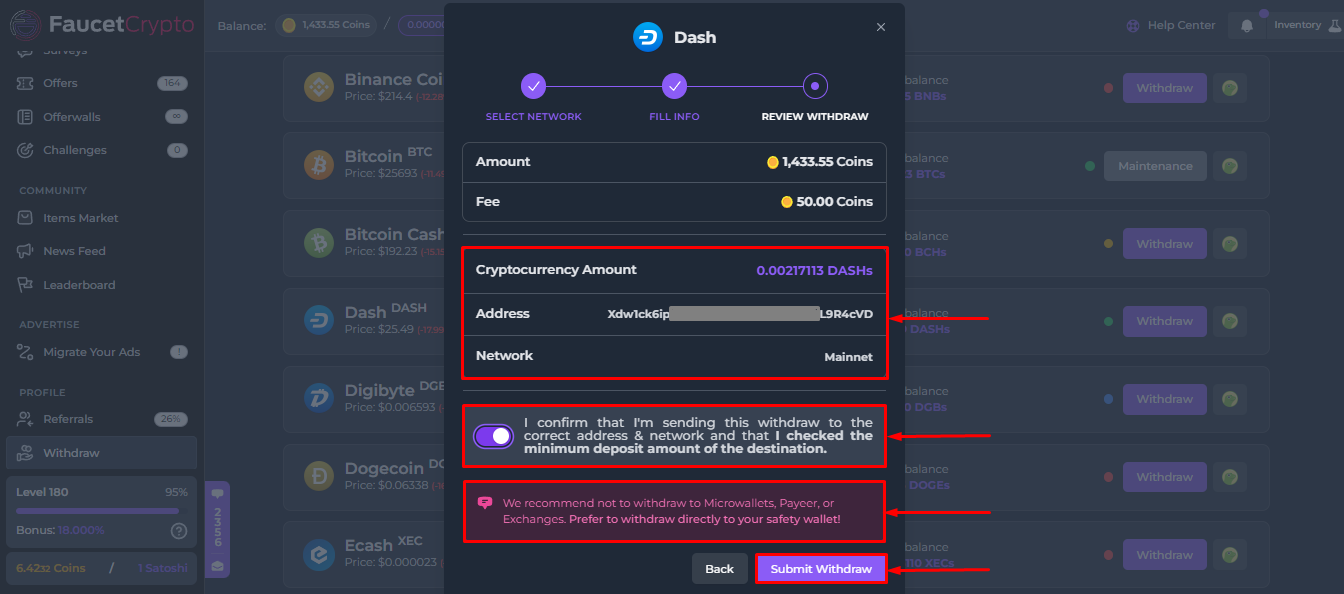Click green icon button in Dash row
Image resolution: width=1344 pixels, height=594 pixels.
point(1230,321)
